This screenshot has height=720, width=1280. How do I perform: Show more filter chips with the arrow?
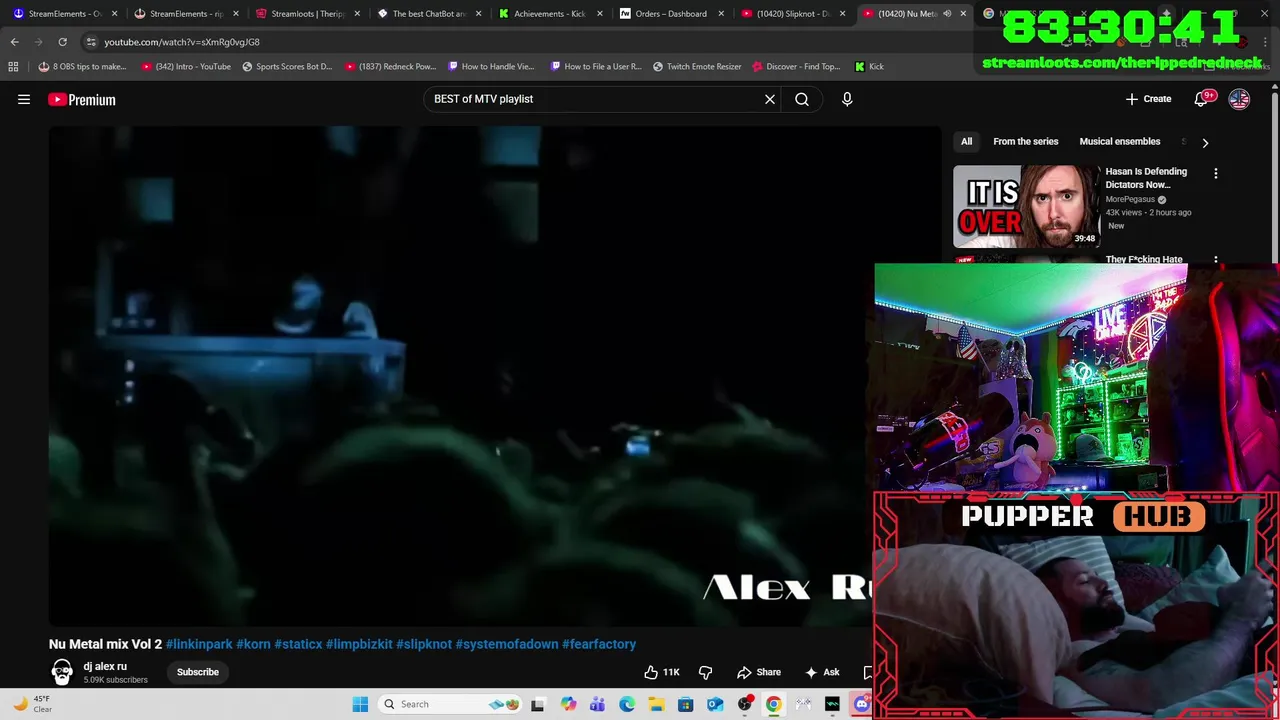1205,142
